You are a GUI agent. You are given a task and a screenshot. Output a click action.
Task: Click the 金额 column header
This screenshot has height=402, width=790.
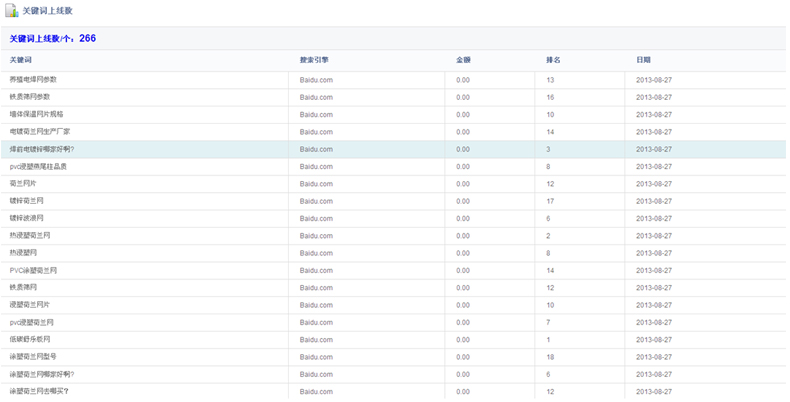[463, 60]
